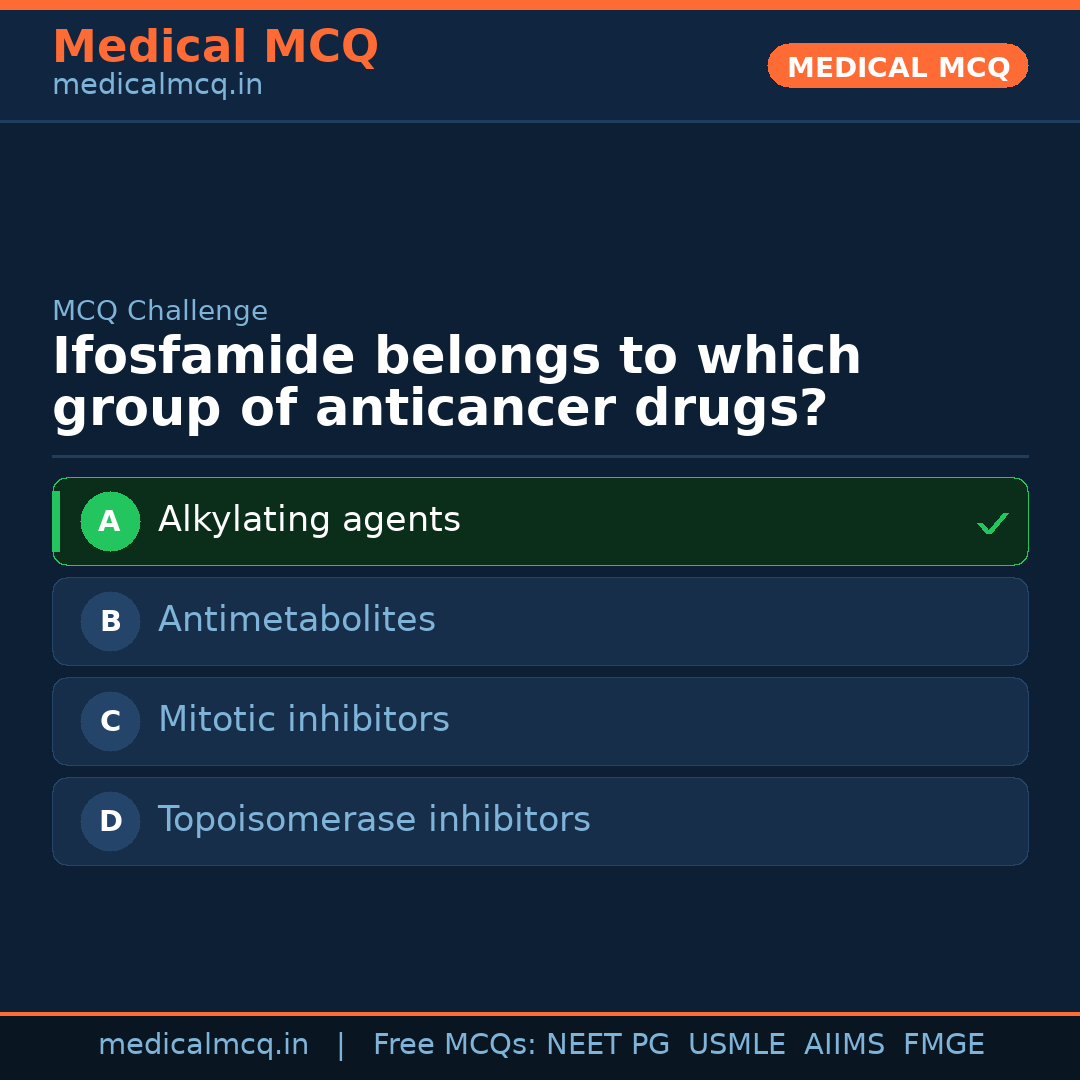
Task: Click AIIMS in the footer
Action: pos(844,1045)
